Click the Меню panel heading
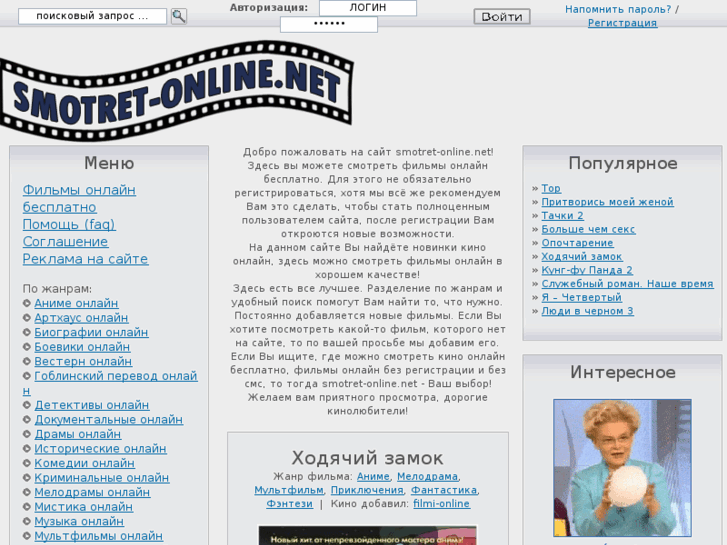The image size is (727, 545). [x=109, y=163]
